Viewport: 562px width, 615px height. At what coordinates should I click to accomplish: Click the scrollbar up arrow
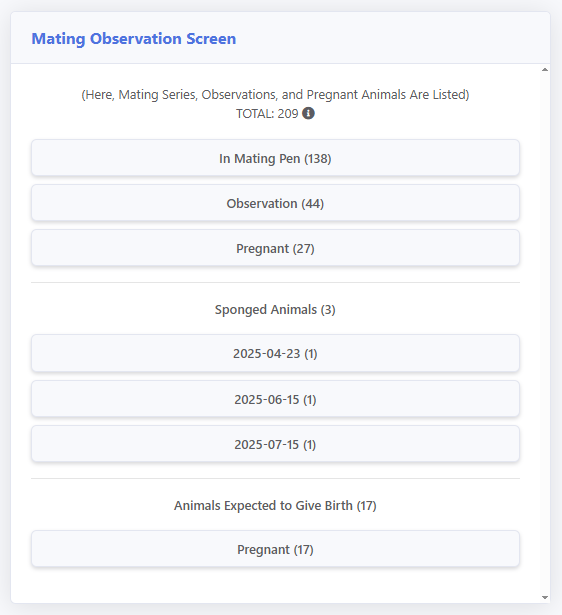click(545, 70)
